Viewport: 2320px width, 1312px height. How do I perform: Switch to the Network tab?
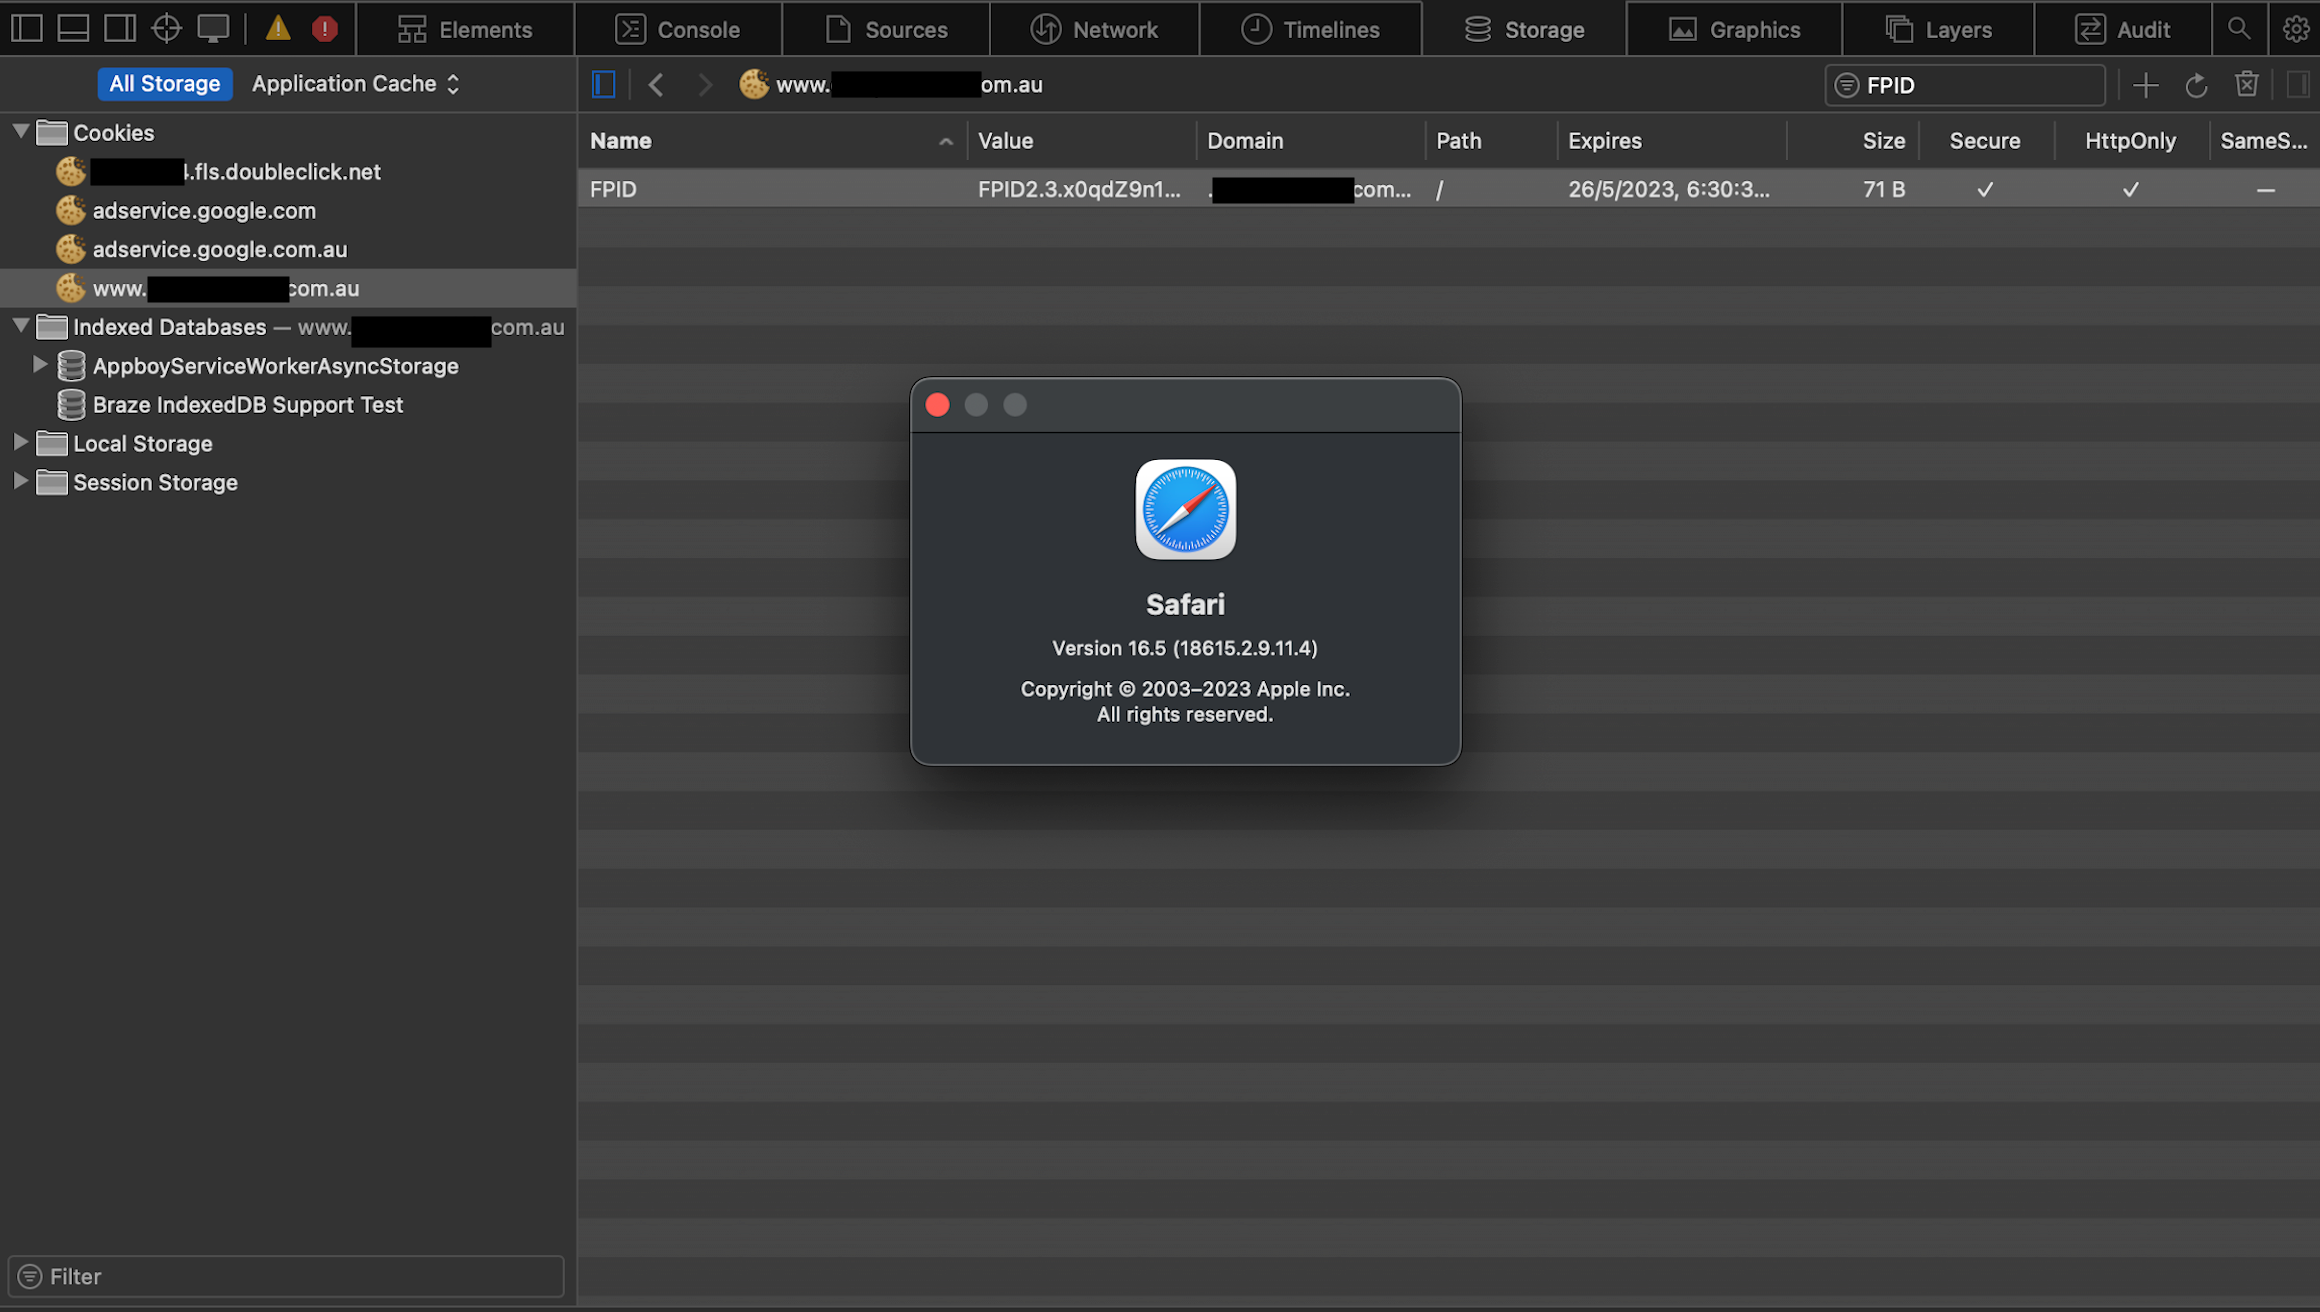coord(1095,29)
